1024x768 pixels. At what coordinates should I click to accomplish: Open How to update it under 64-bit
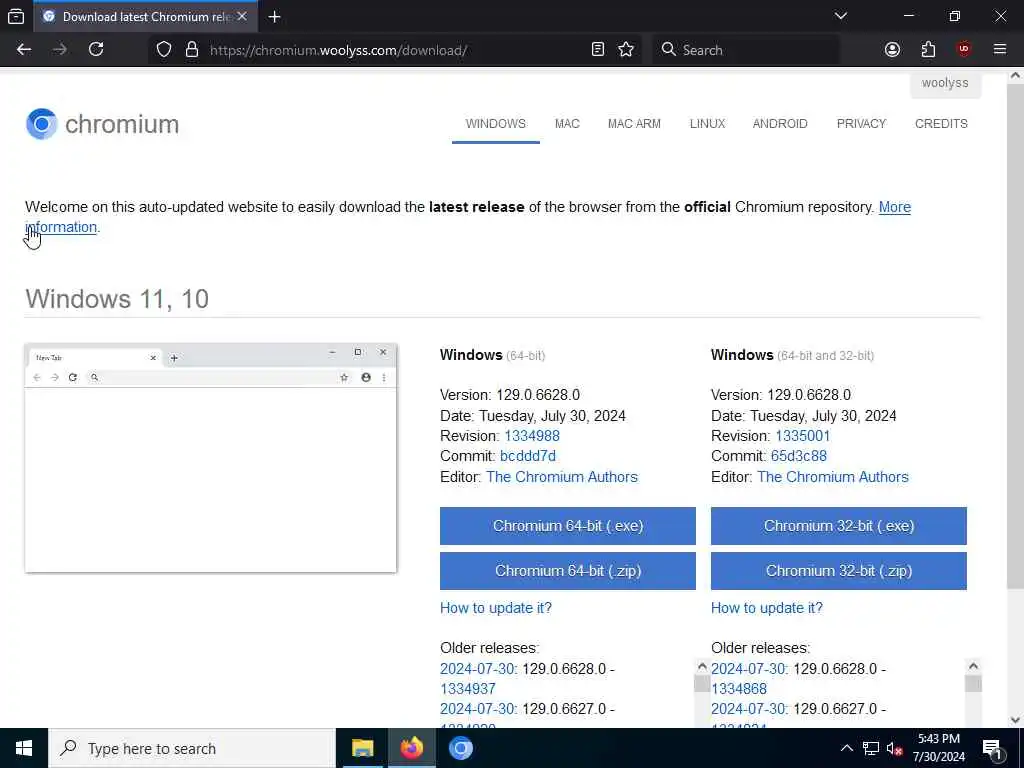pyautogui.click(x=496, y=608)
